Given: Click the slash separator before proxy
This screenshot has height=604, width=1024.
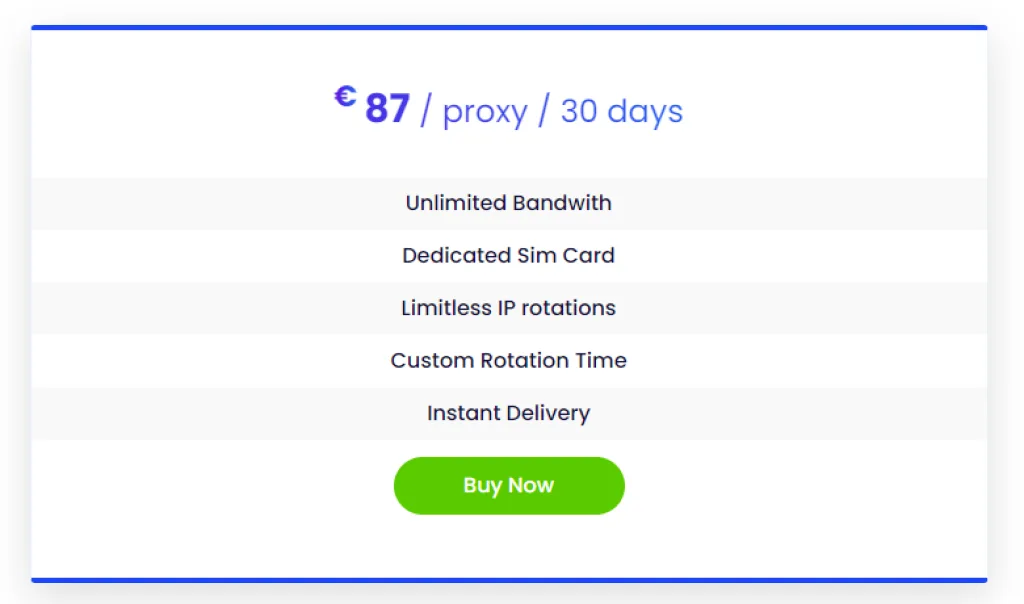Looking at the screenshot, I should point(425,111).
